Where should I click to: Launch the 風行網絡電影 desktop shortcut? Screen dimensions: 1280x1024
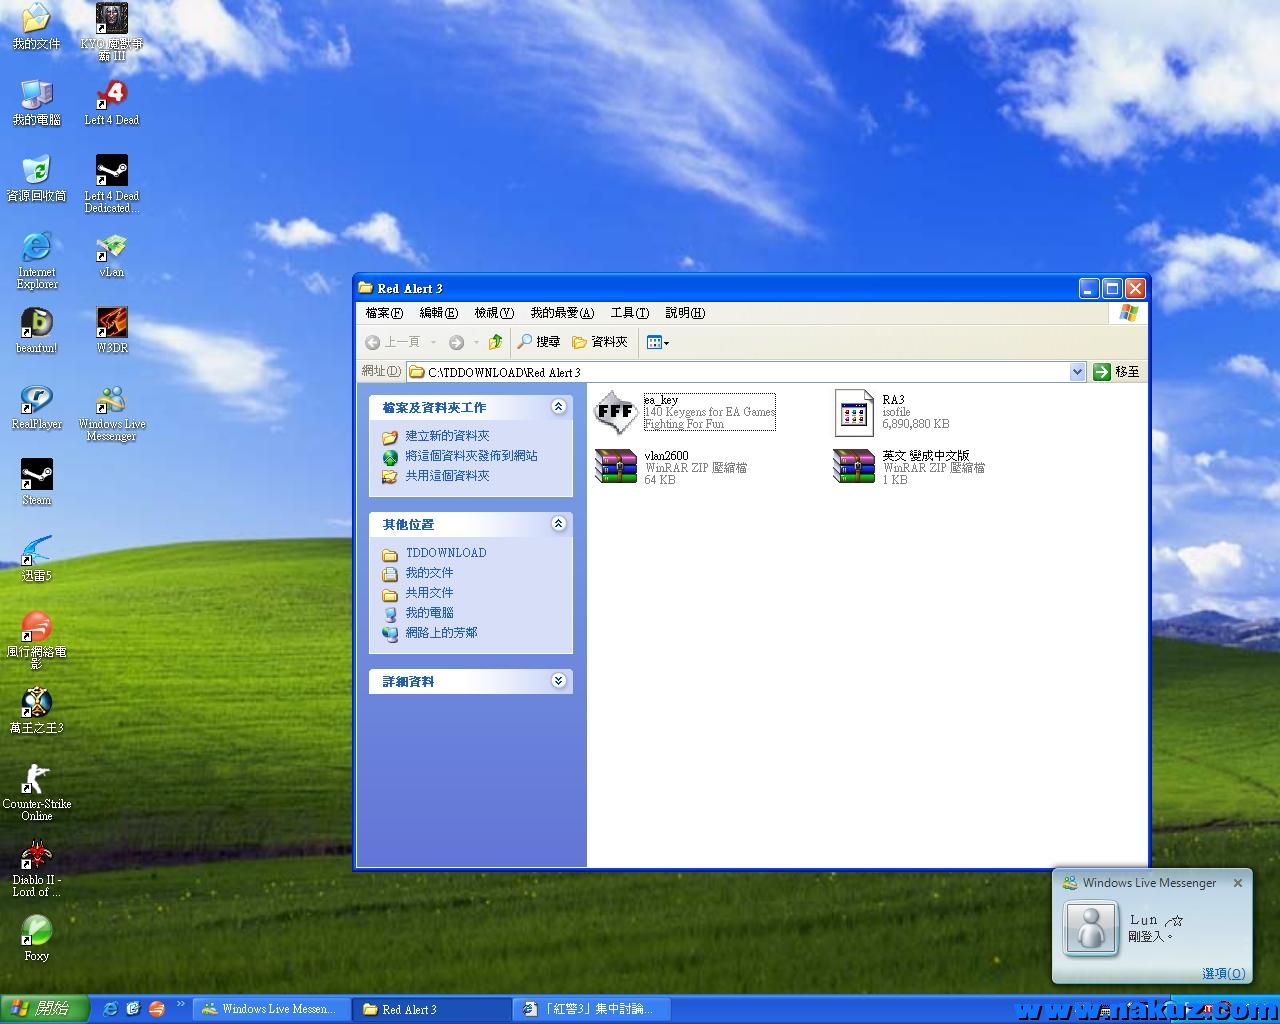click(36, 640)
